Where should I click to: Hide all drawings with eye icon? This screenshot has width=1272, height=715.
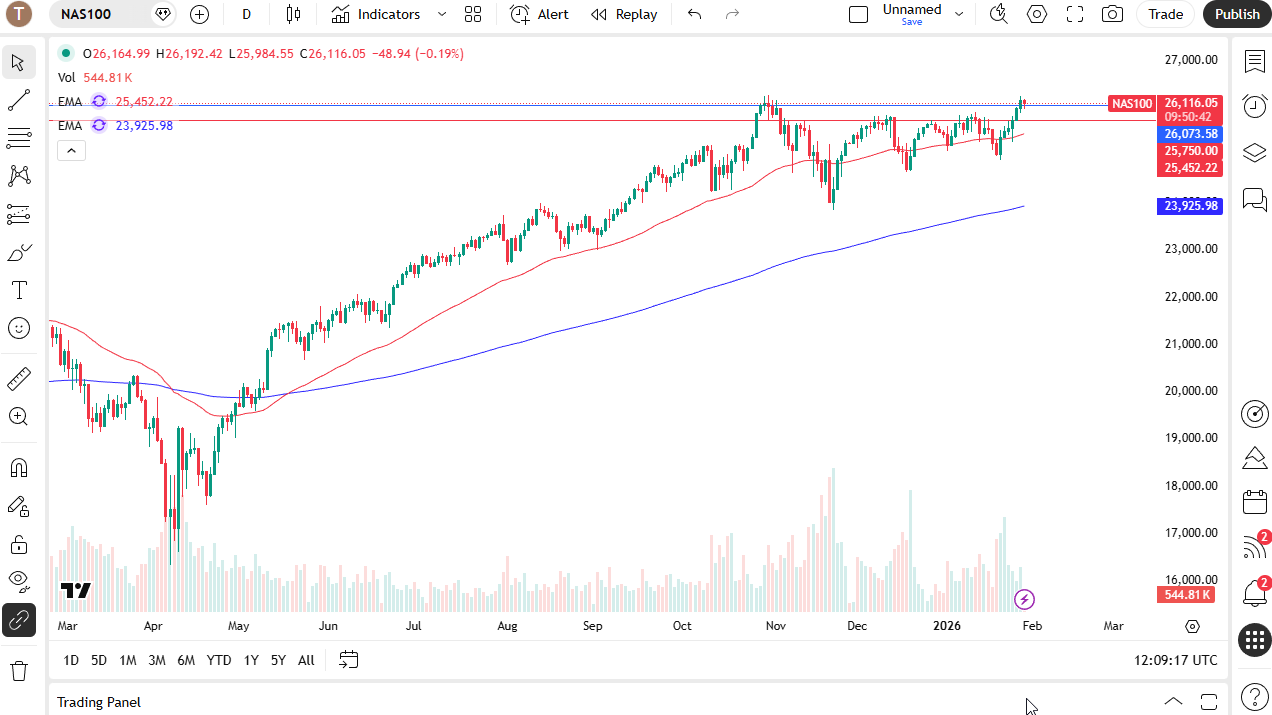click(18, 582)
